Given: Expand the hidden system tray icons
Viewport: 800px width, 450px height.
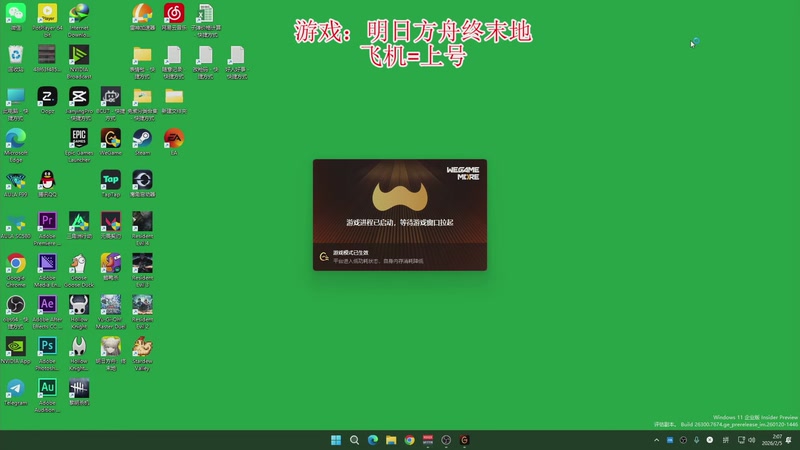Looking at the screenshot, I should (657, 440).
